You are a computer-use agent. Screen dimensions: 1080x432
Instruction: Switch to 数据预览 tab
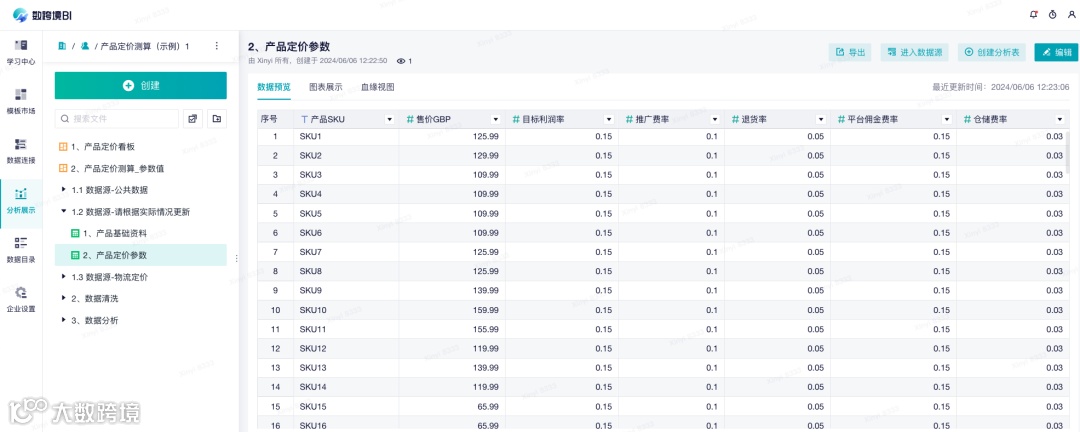click(x=273, y=88)
